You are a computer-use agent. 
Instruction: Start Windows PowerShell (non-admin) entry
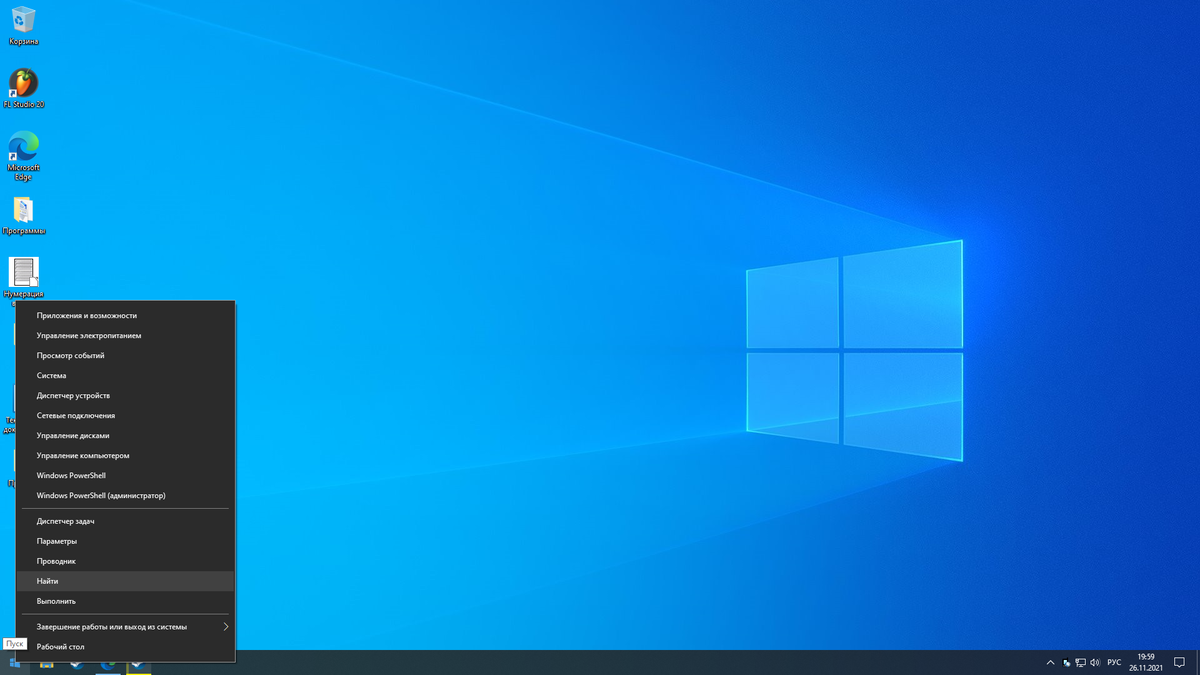(x=126, y=476)
